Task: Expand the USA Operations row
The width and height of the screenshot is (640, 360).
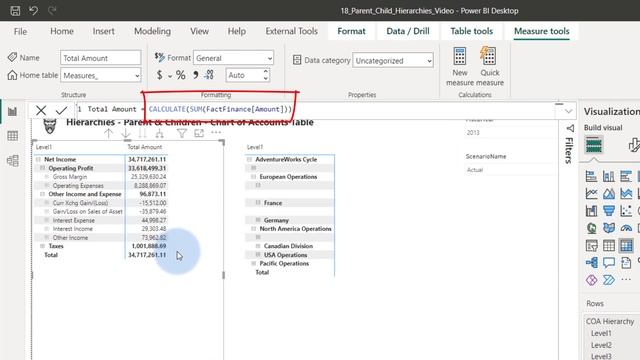Action: tap(258, 255)
